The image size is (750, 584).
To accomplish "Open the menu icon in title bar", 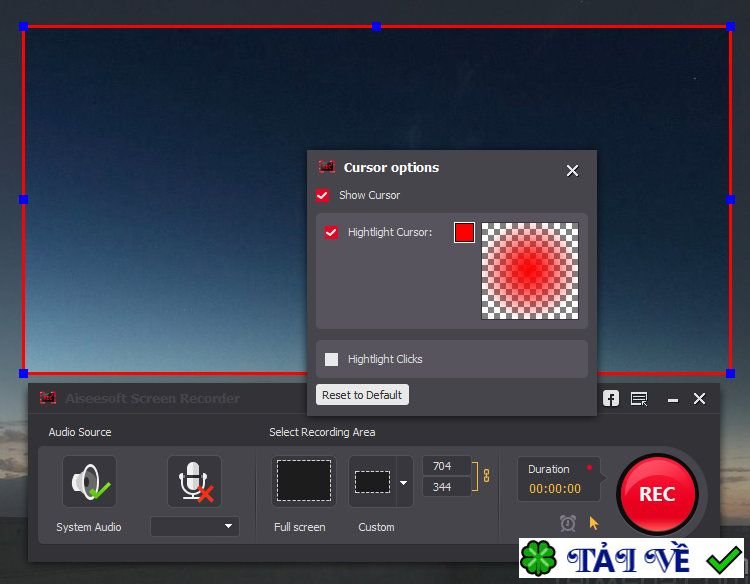I will pos(639,399).
